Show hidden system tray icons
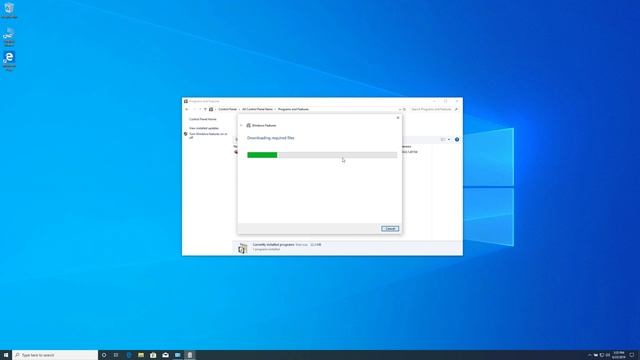Image resolution: width=640 pixels, height=360 pixels. tap(589, 355)
